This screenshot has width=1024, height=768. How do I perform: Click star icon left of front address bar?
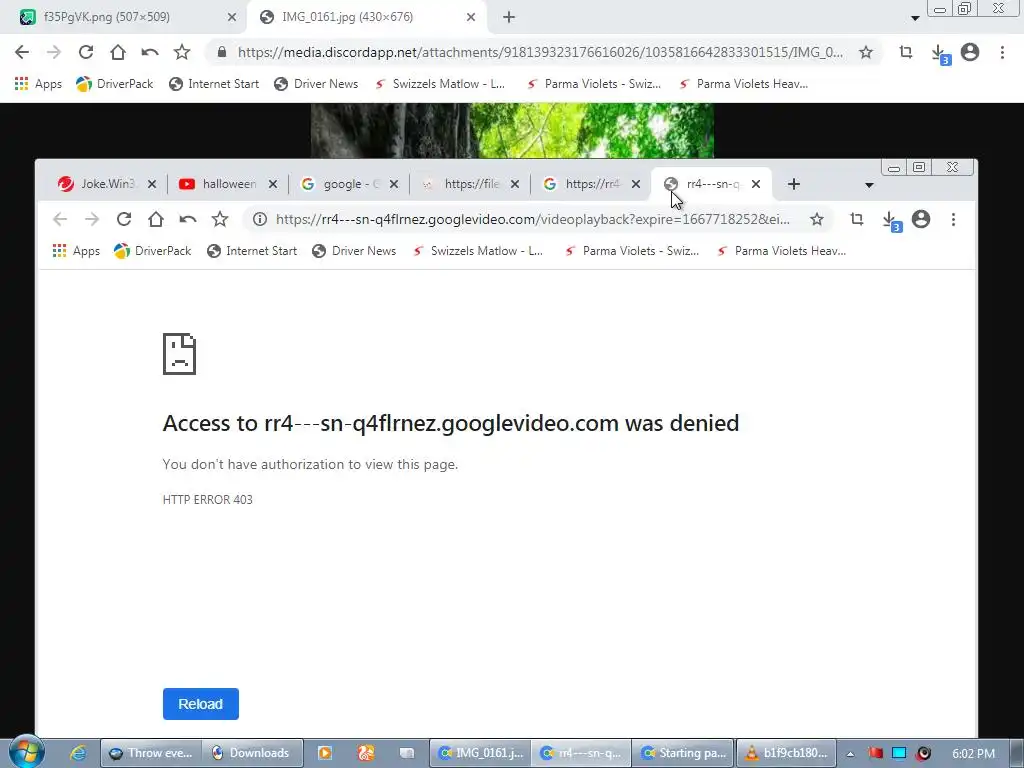coord(220,219)
